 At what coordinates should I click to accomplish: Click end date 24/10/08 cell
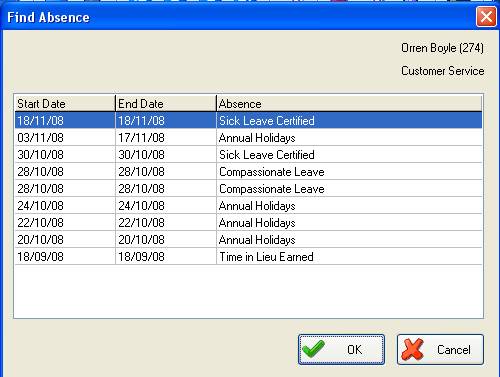pyautogui.click(x=166, y=205)
